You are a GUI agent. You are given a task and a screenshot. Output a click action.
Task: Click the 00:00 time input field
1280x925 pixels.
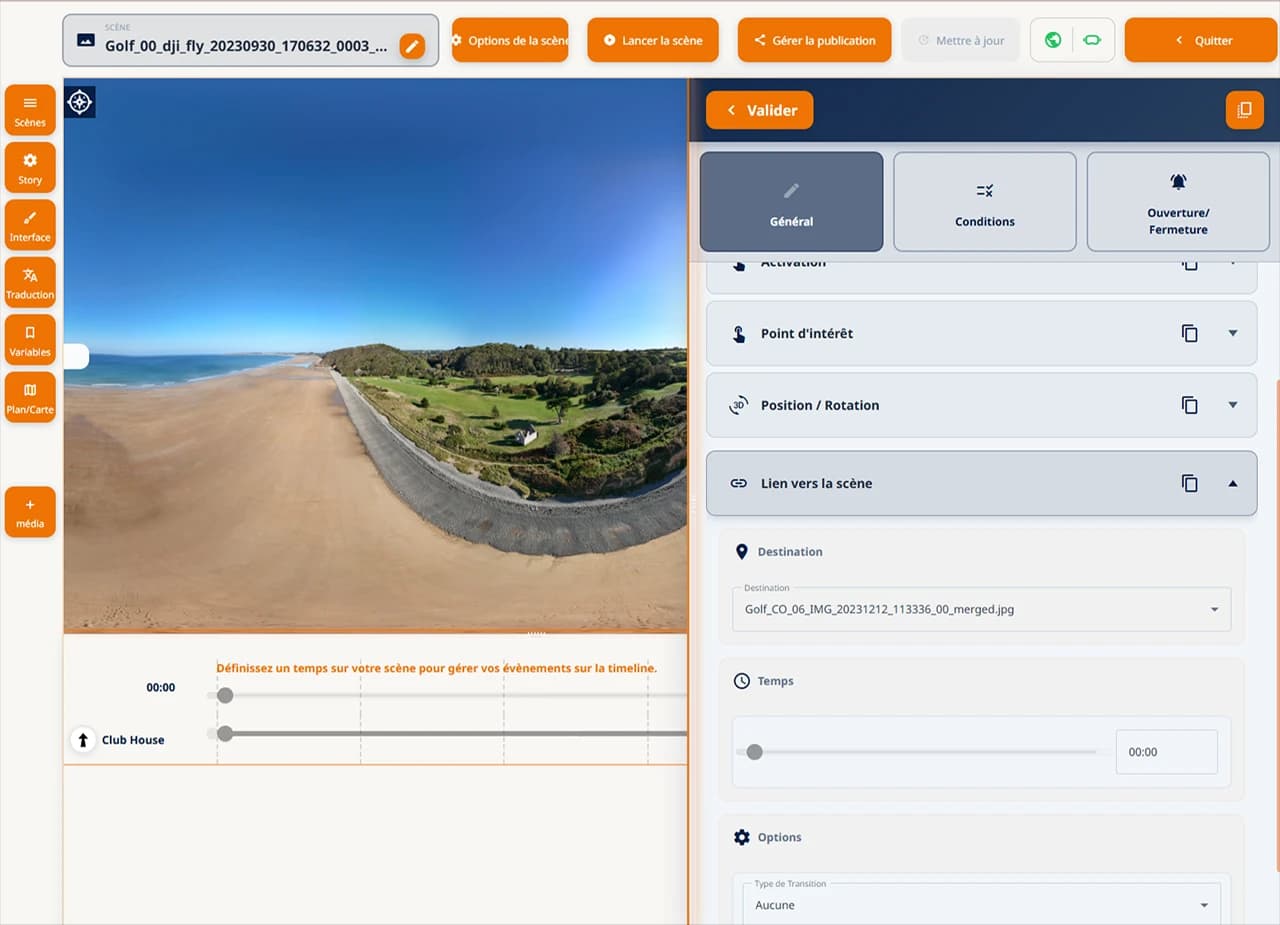[x=1166, y=751]
